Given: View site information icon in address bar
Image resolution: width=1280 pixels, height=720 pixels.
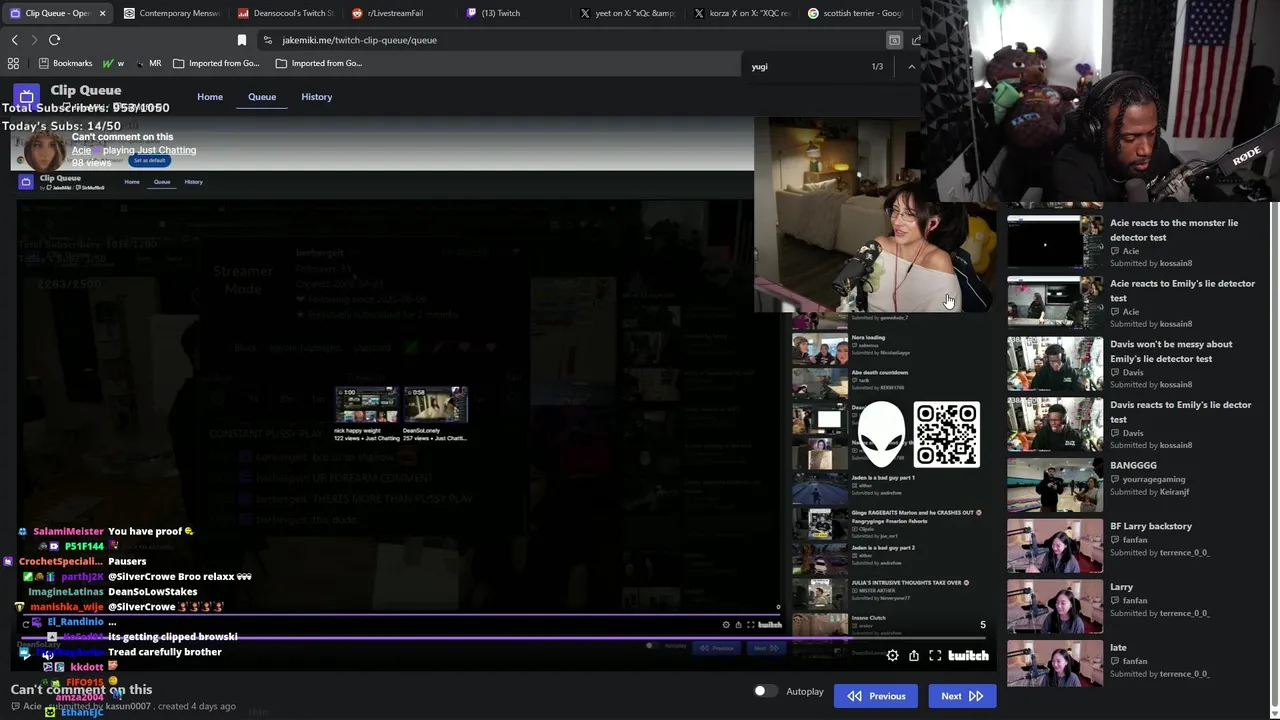Looking at the screenshot, I should (267, 40).
